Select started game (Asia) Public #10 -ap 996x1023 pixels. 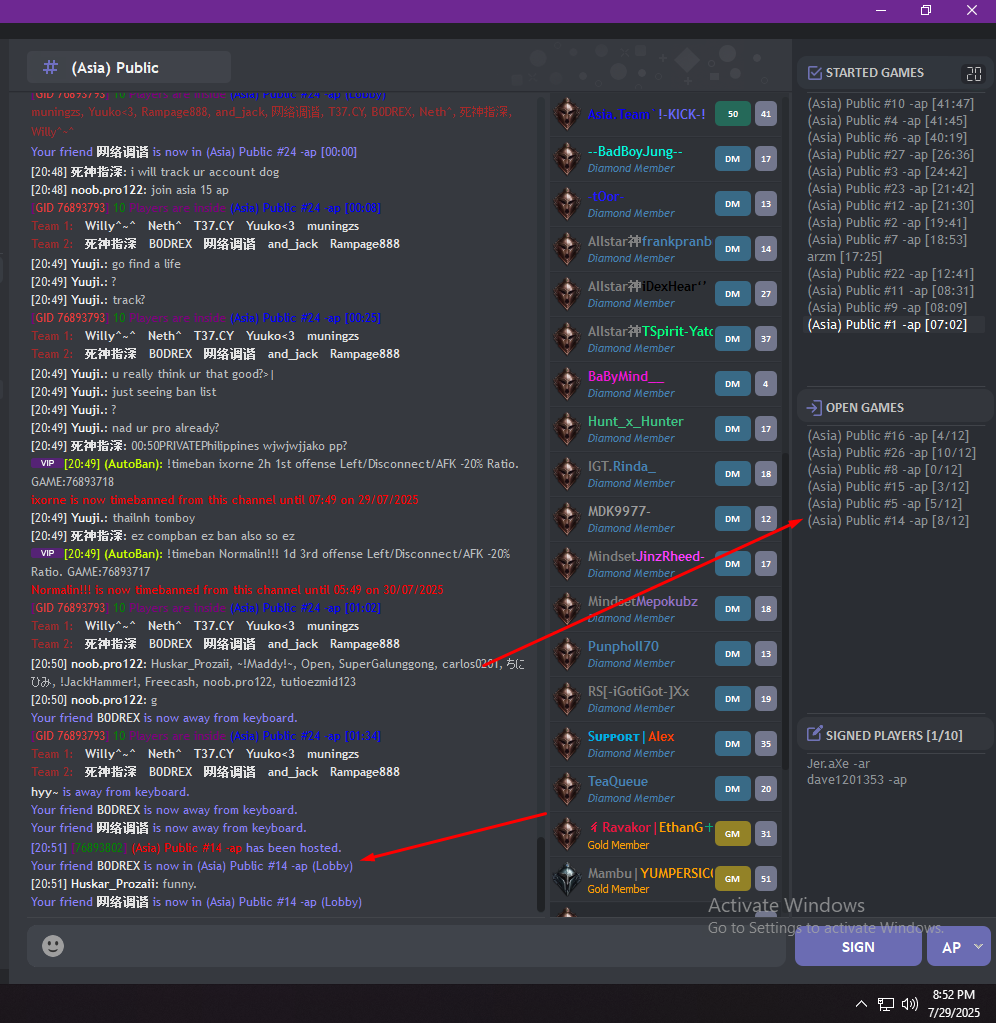point(890,104)
